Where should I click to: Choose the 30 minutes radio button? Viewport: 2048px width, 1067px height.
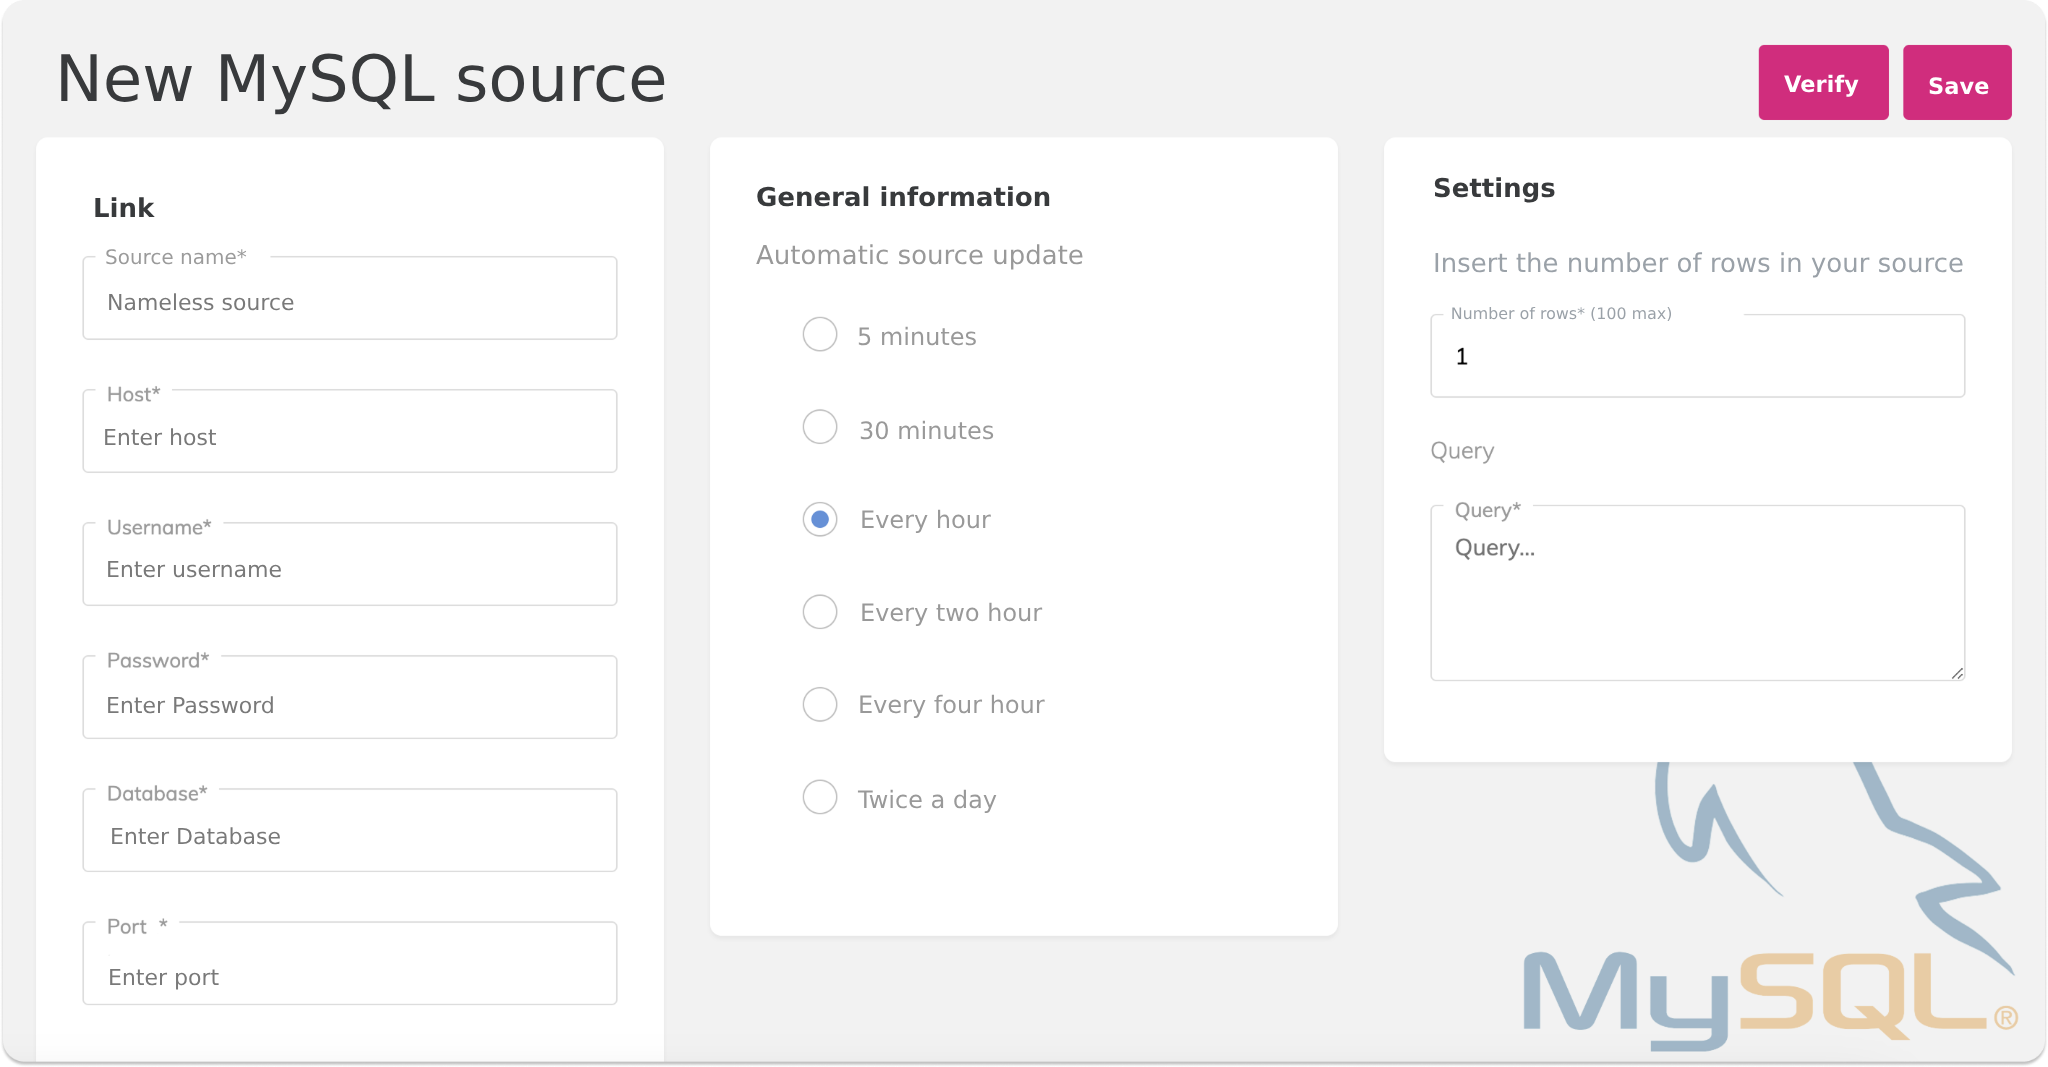click(820, 427)
